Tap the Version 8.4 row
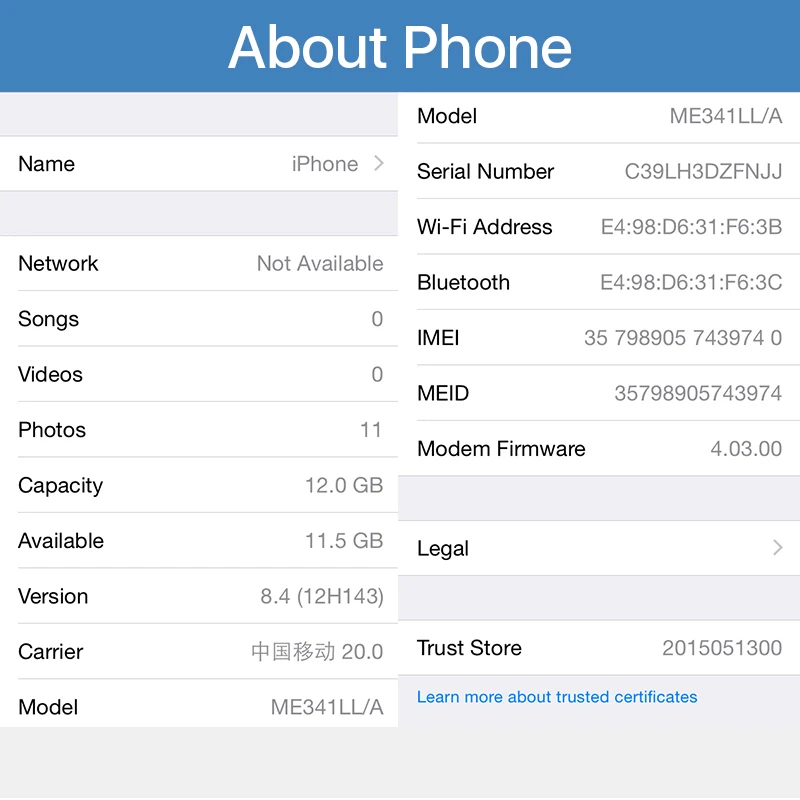Screen dimensions: 800x800 (200, 596)
